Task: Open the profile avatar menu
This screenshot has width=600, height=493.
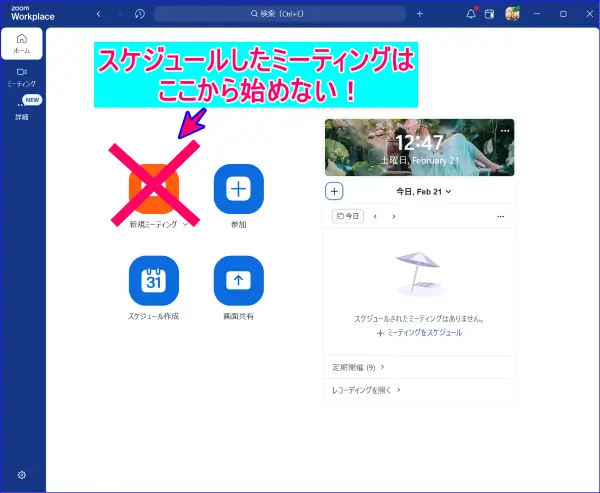Action: point(512,14)
